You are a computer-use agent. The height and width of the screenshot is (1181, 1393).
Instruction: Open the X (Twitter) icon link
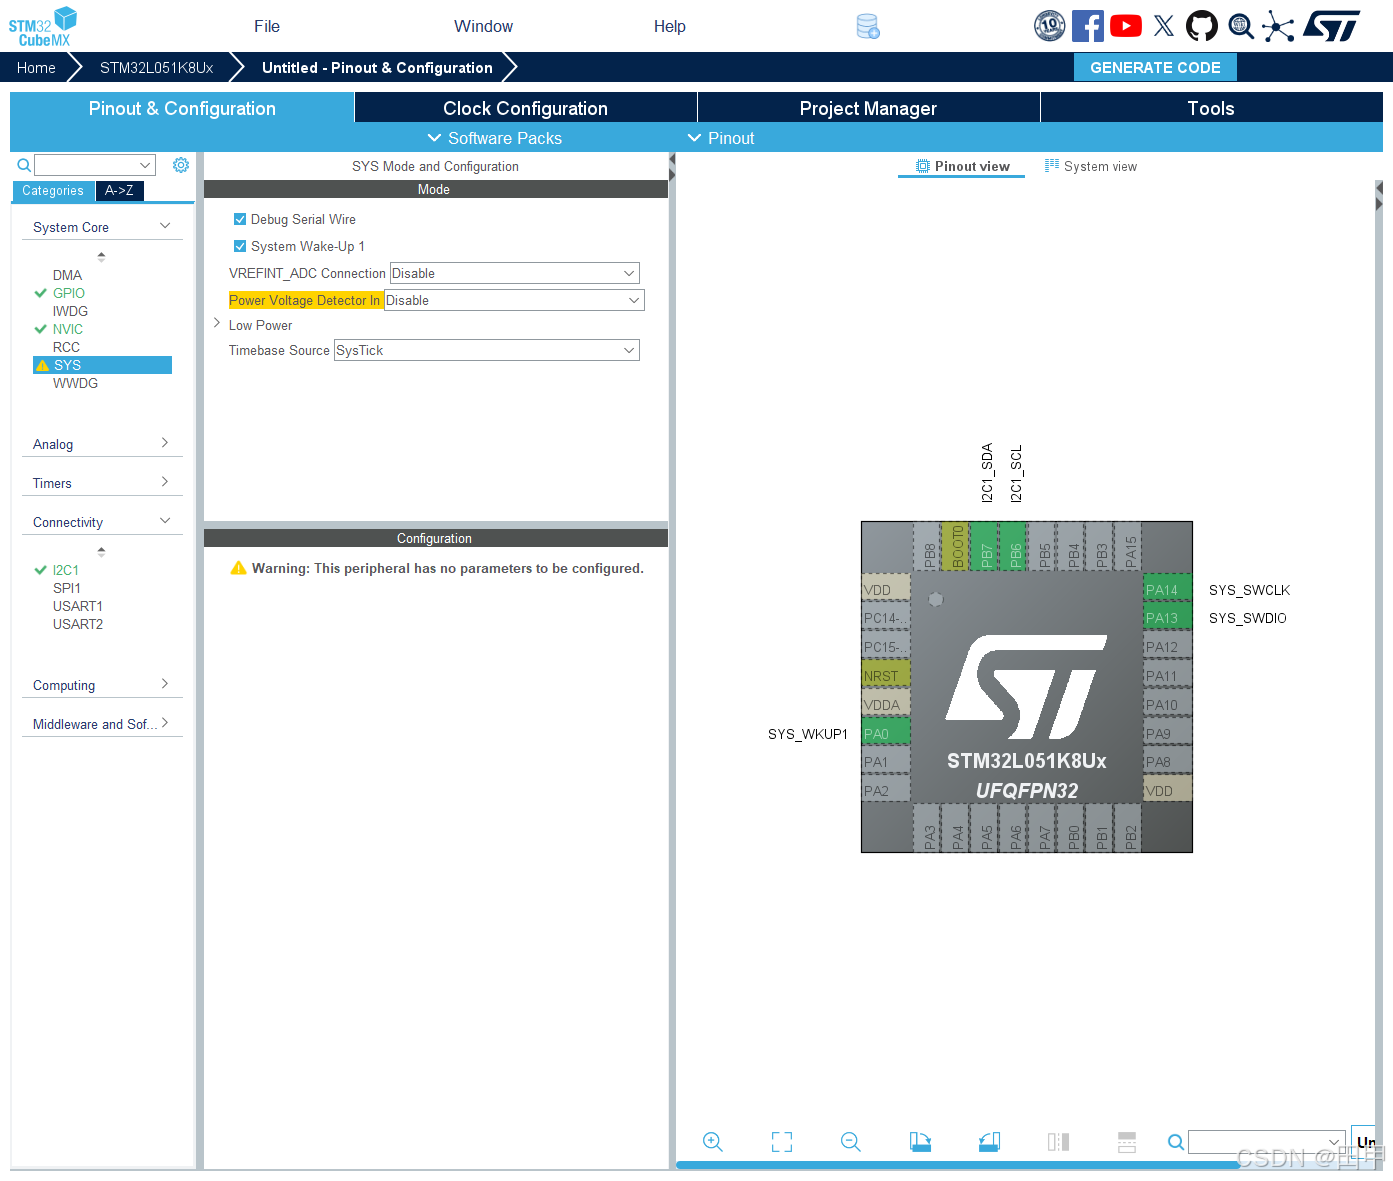click(x=1164, y=26)
